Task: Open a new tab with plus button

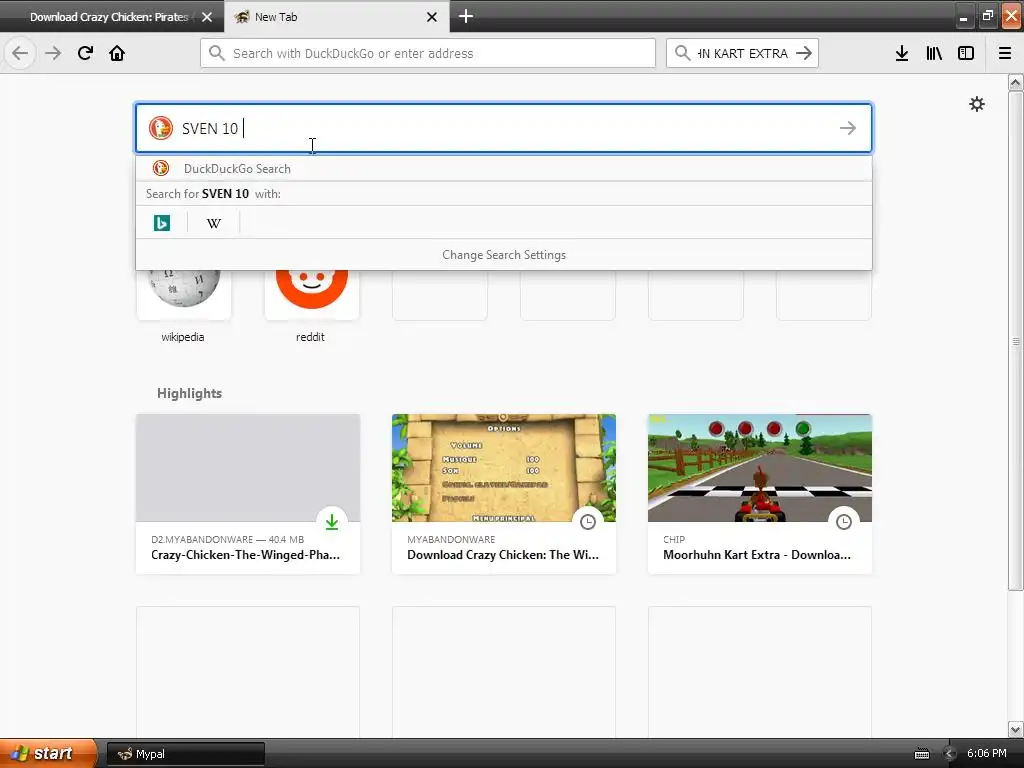Action: pos(466,16)
